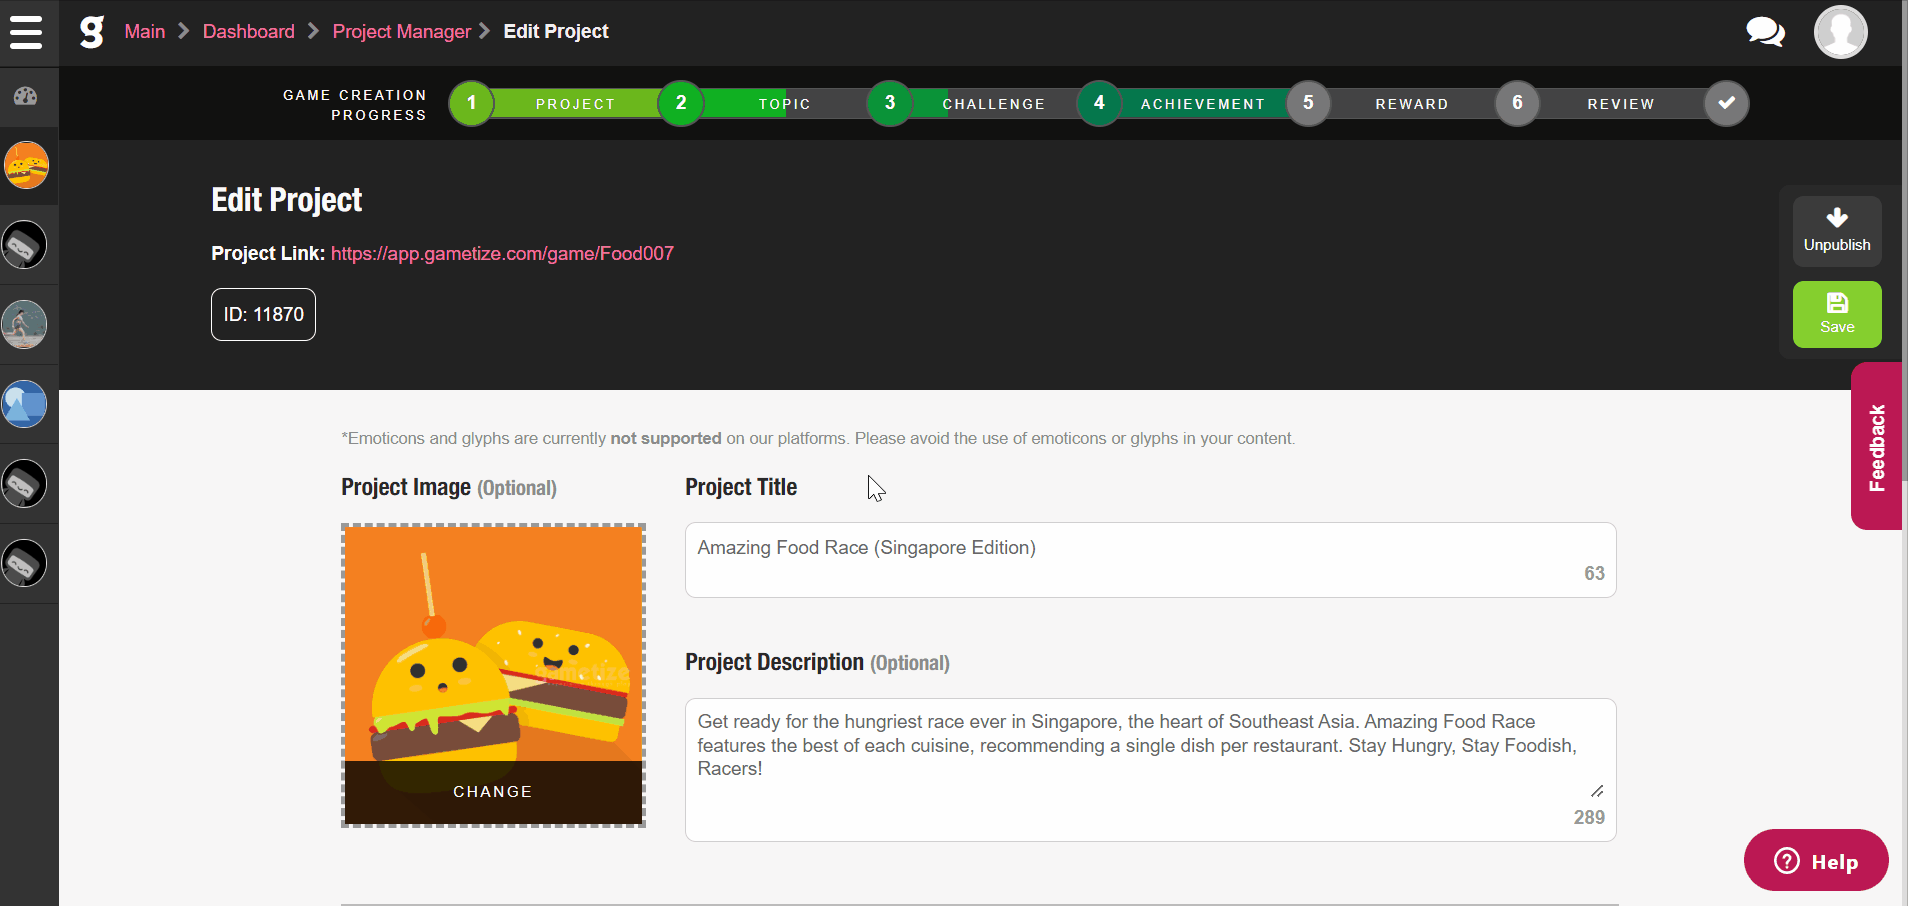
Task: Click step 3 progress circle
Action: point(890,103)
